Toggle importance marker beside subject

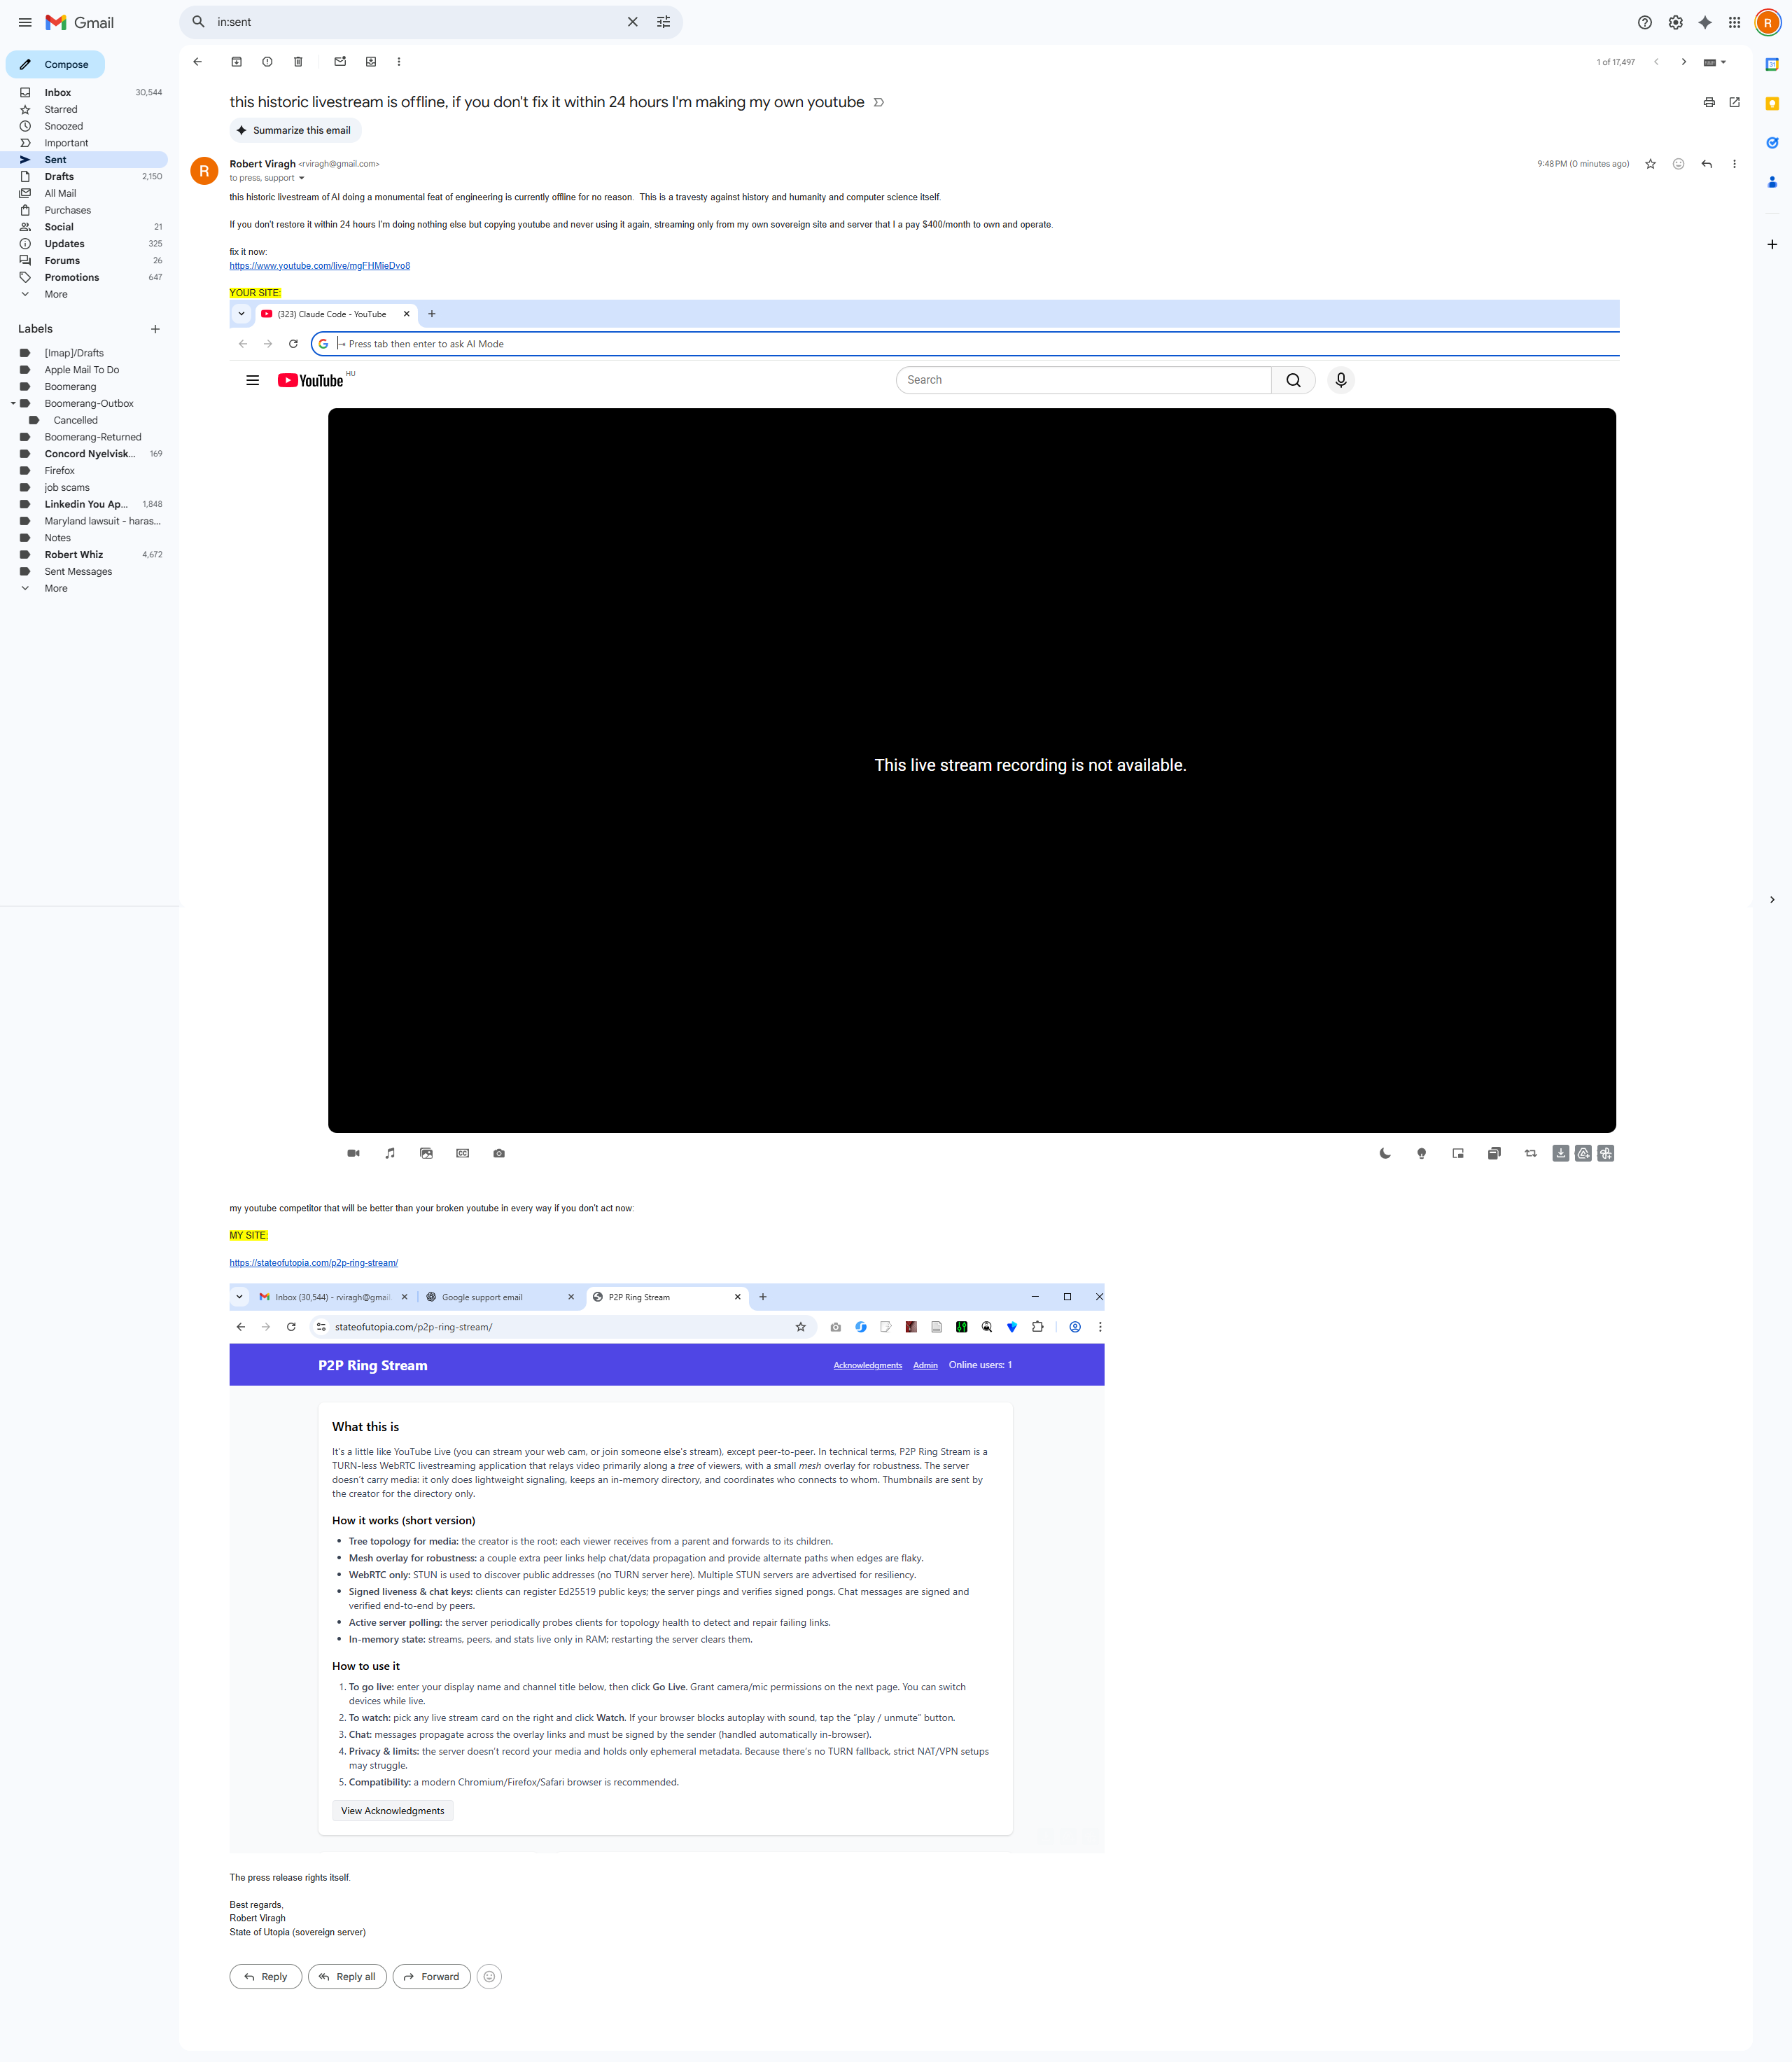pyautogui.click(x=879, y=102)
